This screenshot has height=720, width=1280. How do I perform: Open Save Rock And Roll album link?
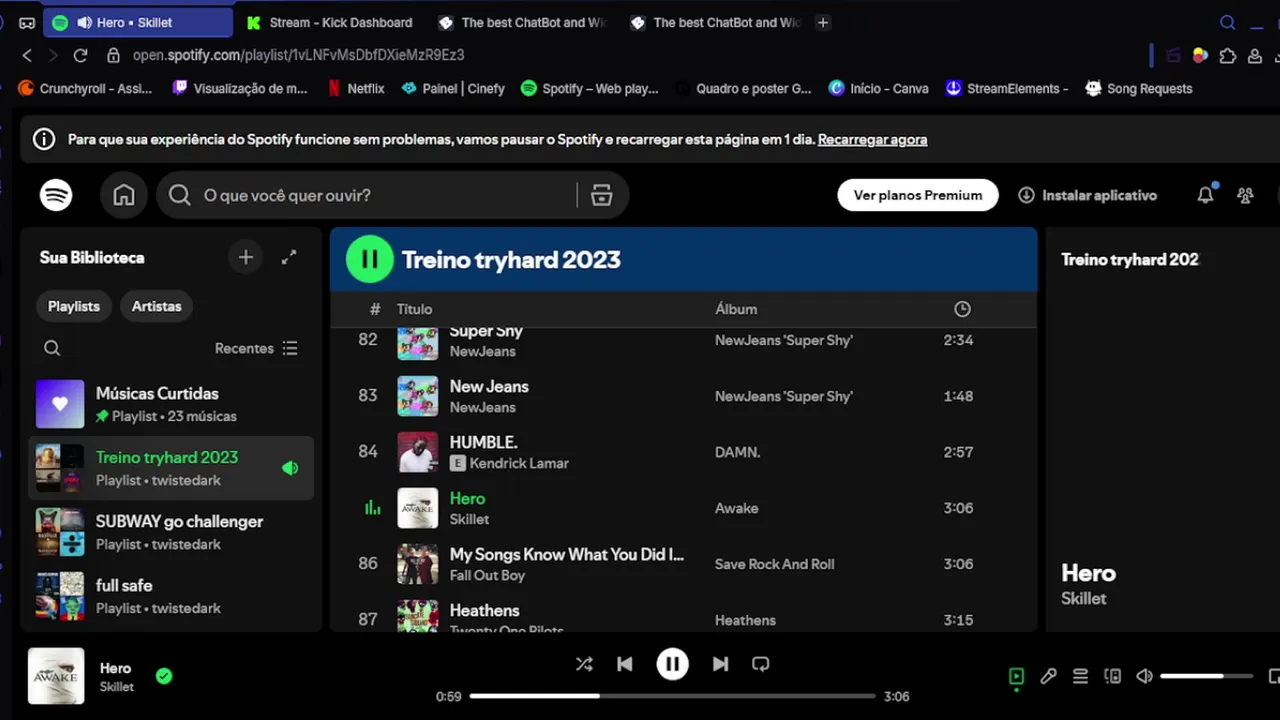[774, 564]
